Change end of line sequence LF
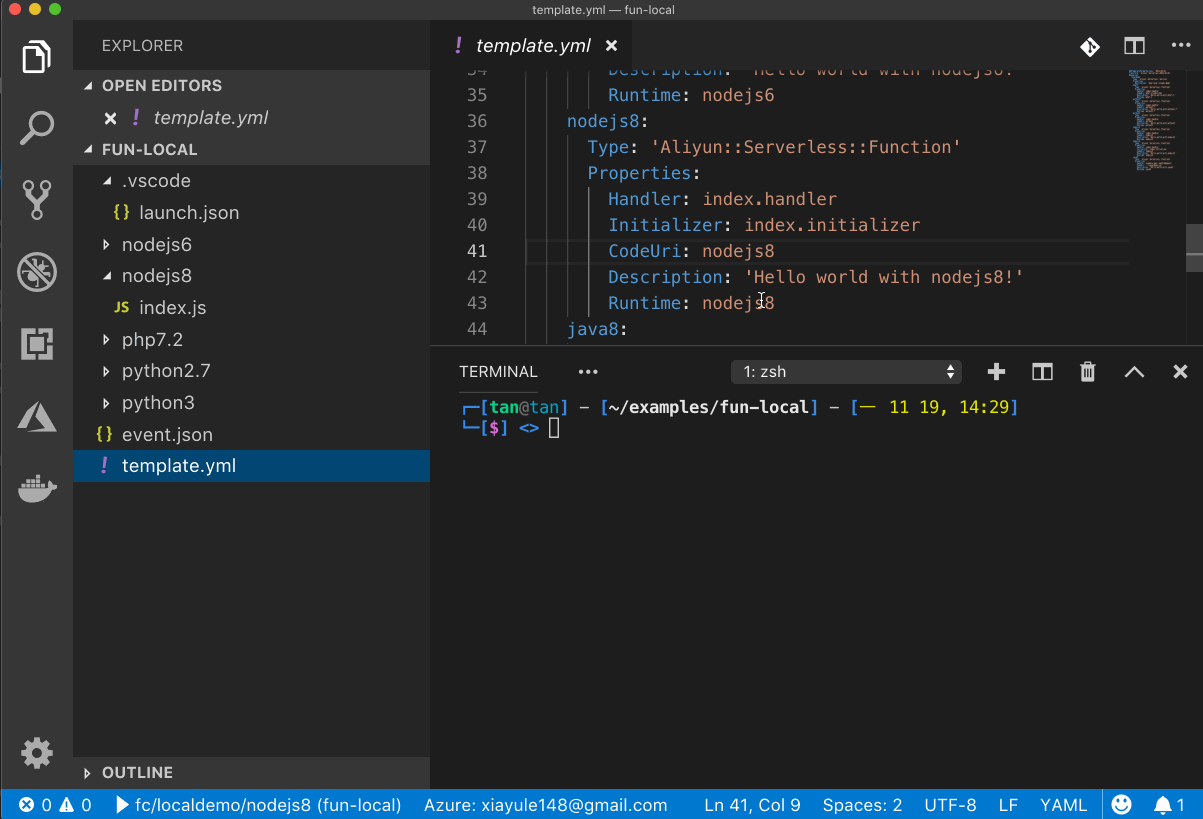This screenshot has width=1203, height=819. (x=1008, y=805)
